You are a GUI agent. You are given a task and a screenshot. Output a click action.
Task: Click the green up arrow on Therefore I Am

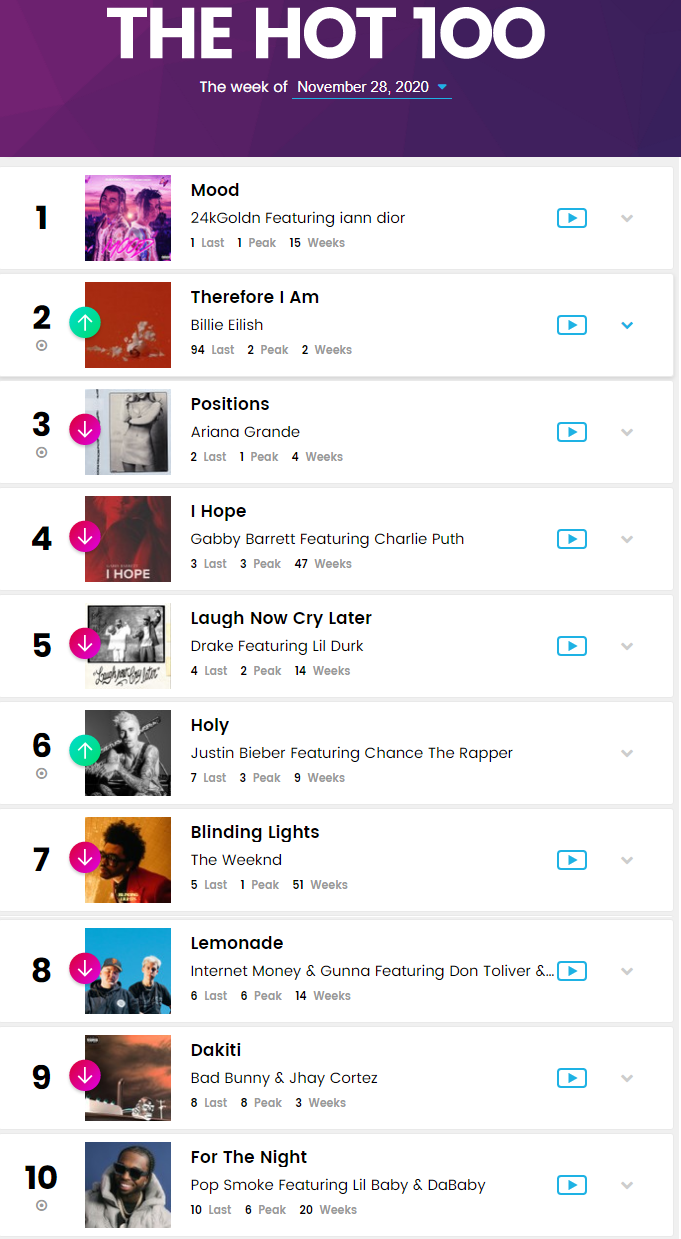pyautogui.click(x=85, y=322)
